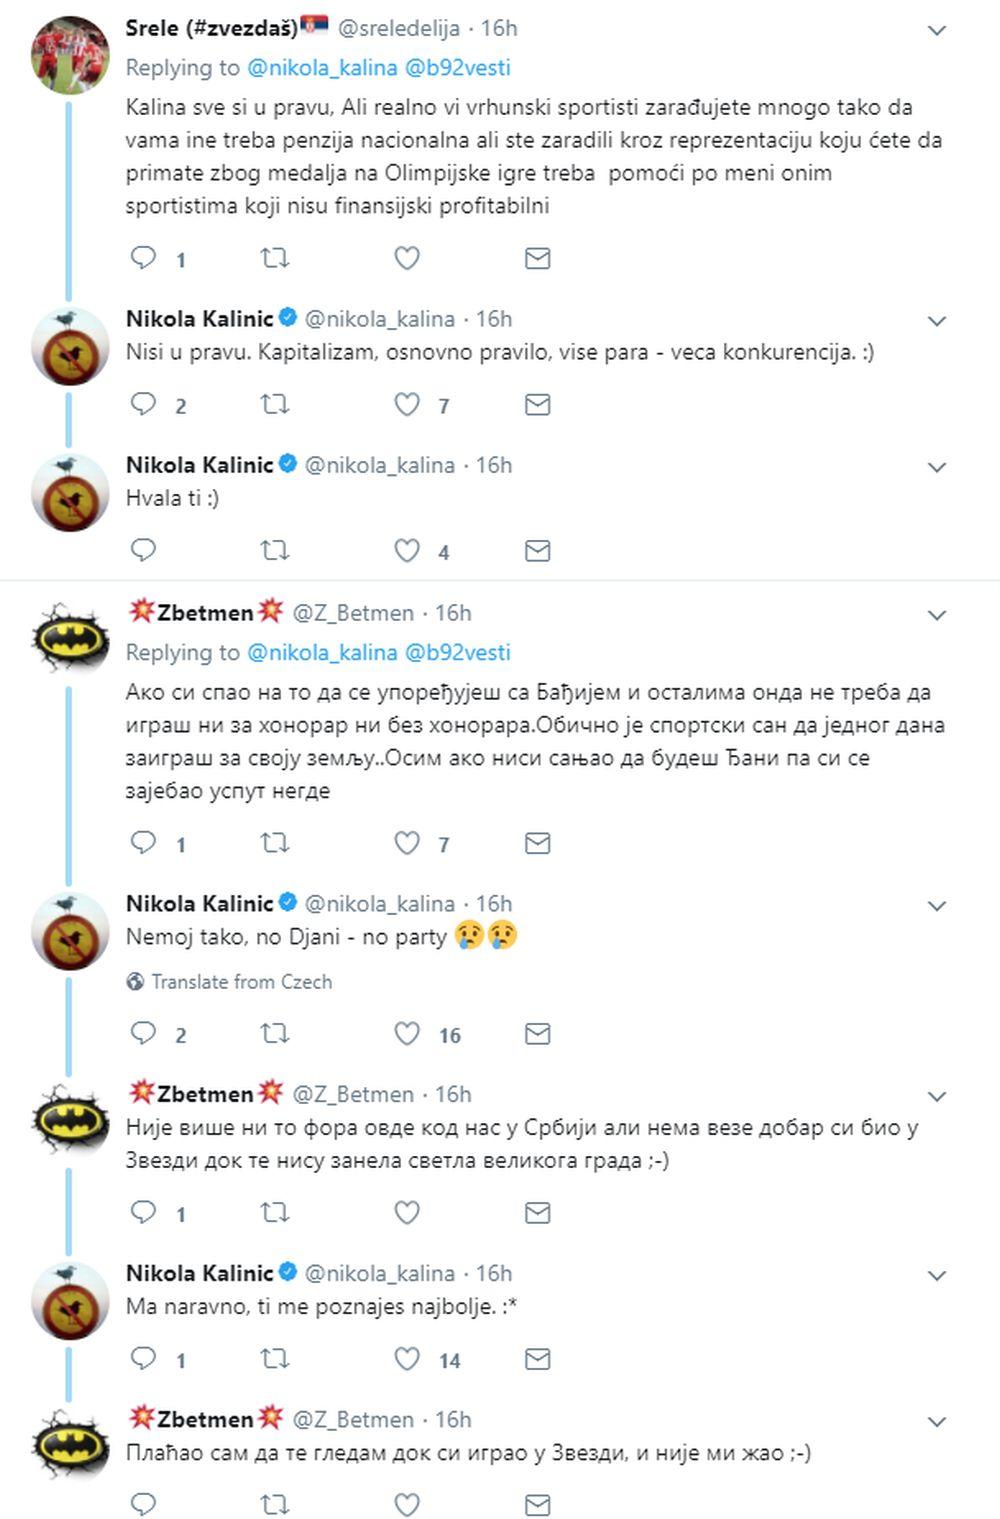This screenshot has height=1519, width=1000.
Task: Retweet the 'no Djani - no party' tweet
Action: pos(275,1034)
